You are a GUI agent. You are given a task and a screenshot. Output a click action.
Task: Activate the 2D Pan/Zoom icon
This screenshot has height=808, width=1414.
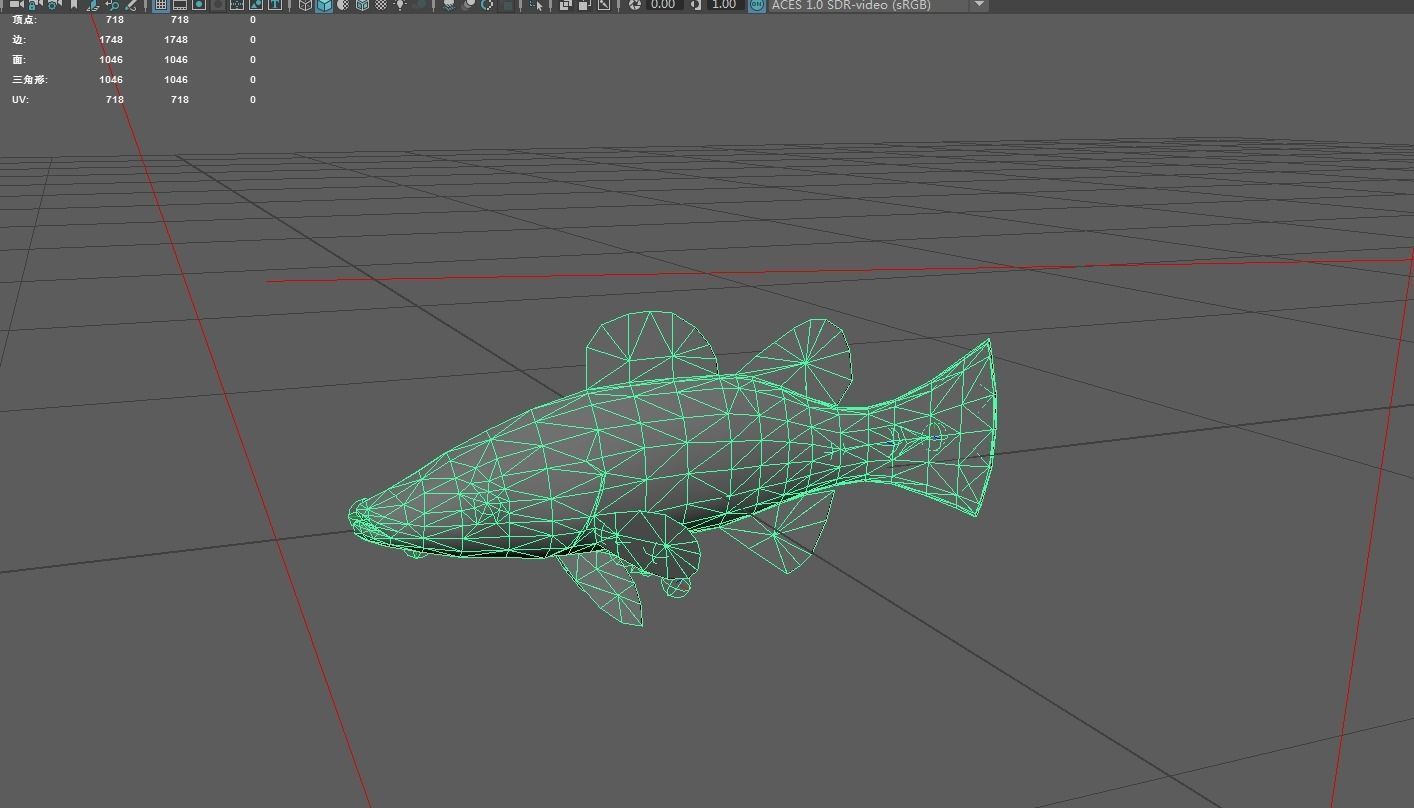pos(112,5)
